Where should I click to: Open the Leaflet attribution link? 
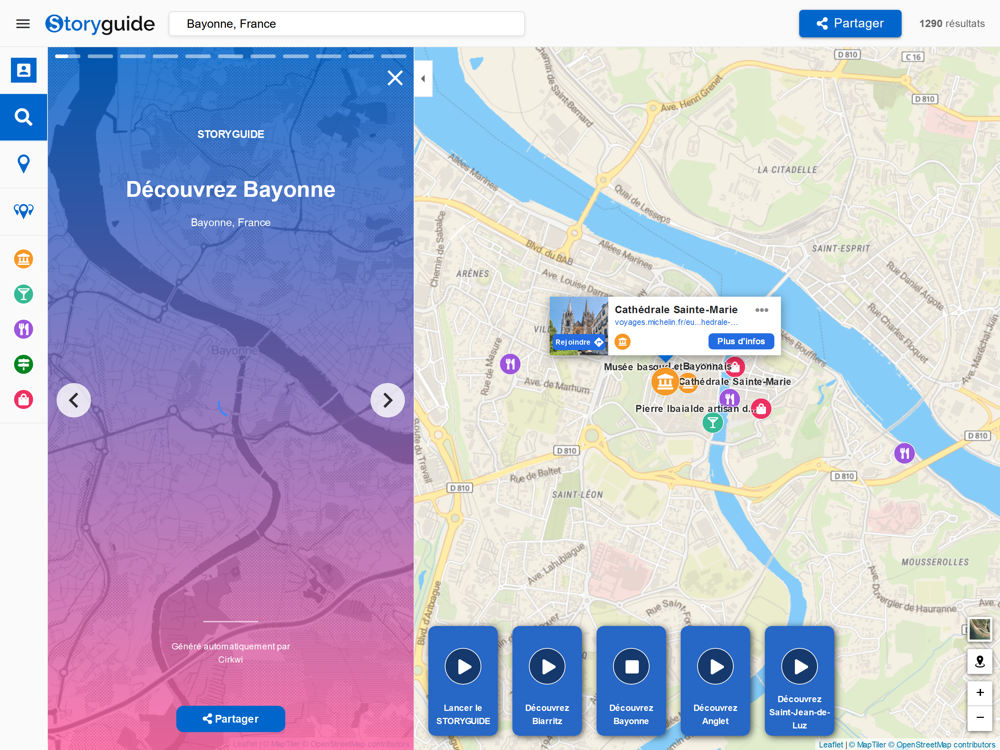coord(830,745)
